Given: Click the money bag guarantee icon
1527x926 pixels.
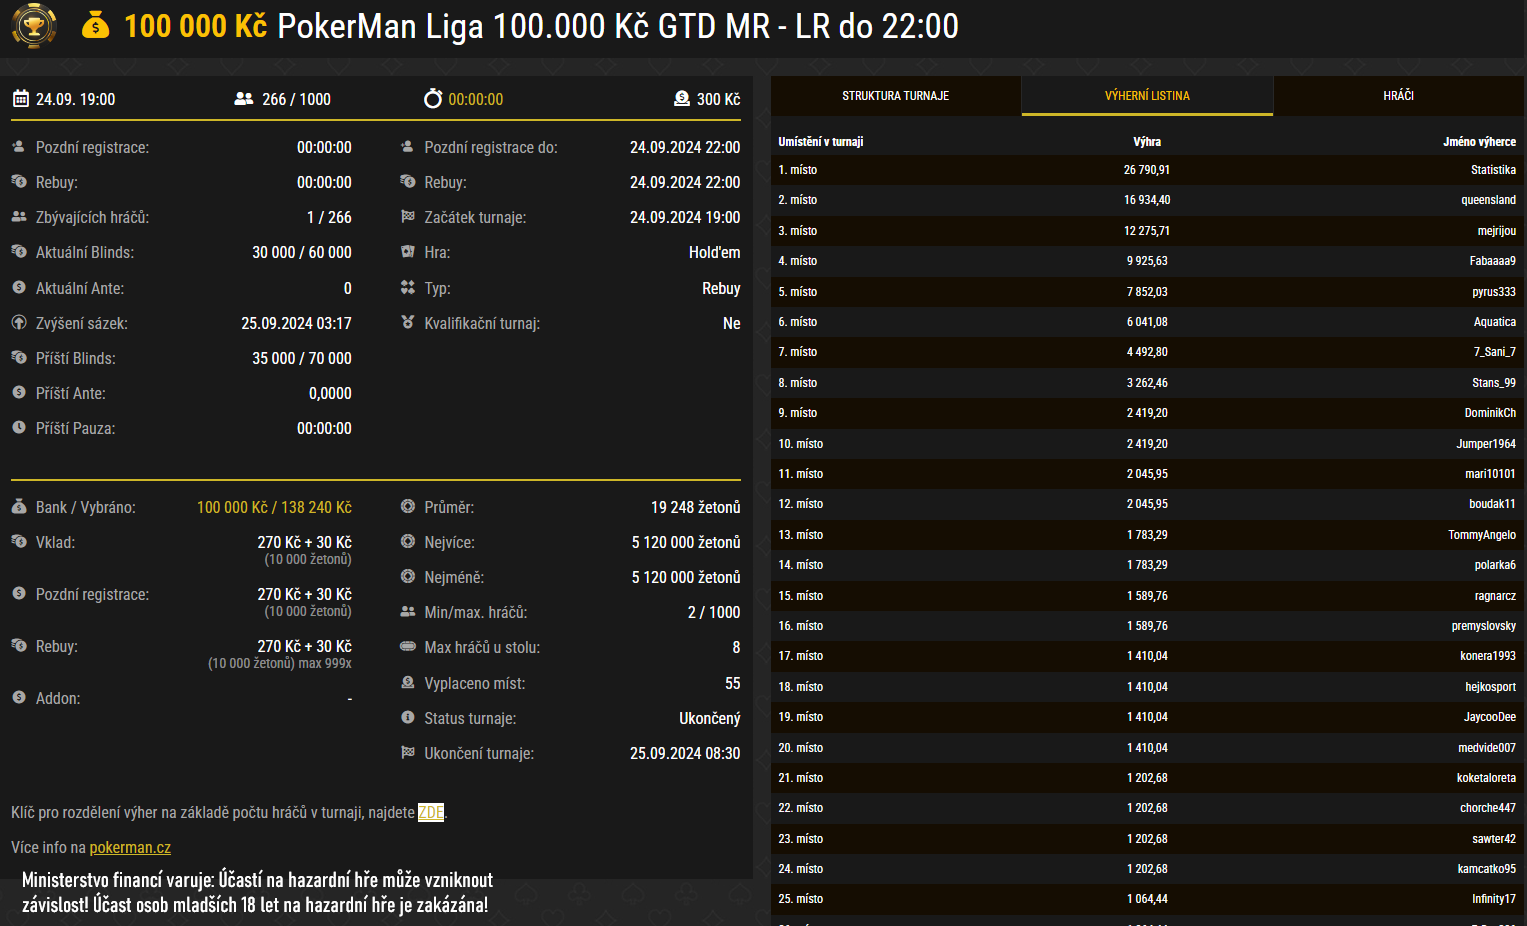Looking at the screenshot, I should pyautogui.click(x=95, y=25).
